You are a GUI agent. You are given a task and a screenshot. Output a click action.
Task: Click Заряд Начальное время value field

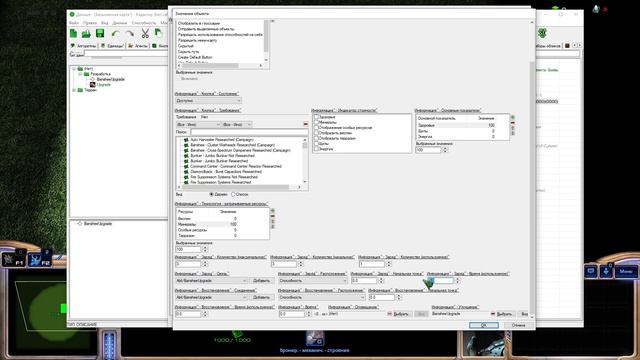(x=364, y=281)
